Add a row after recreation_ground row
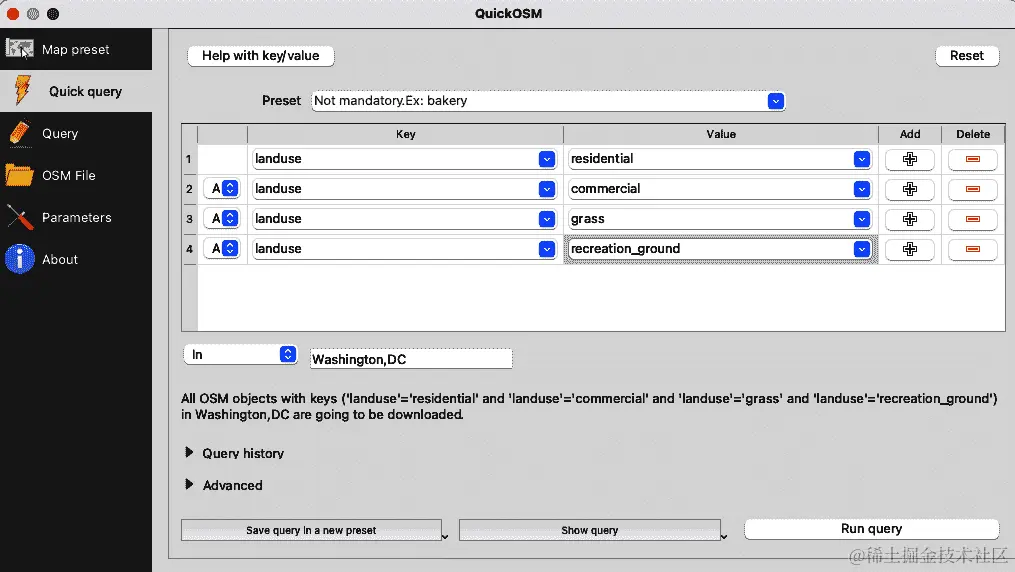Image resolution: width=1015 pixels, height=572 pixels. (909, 249)
